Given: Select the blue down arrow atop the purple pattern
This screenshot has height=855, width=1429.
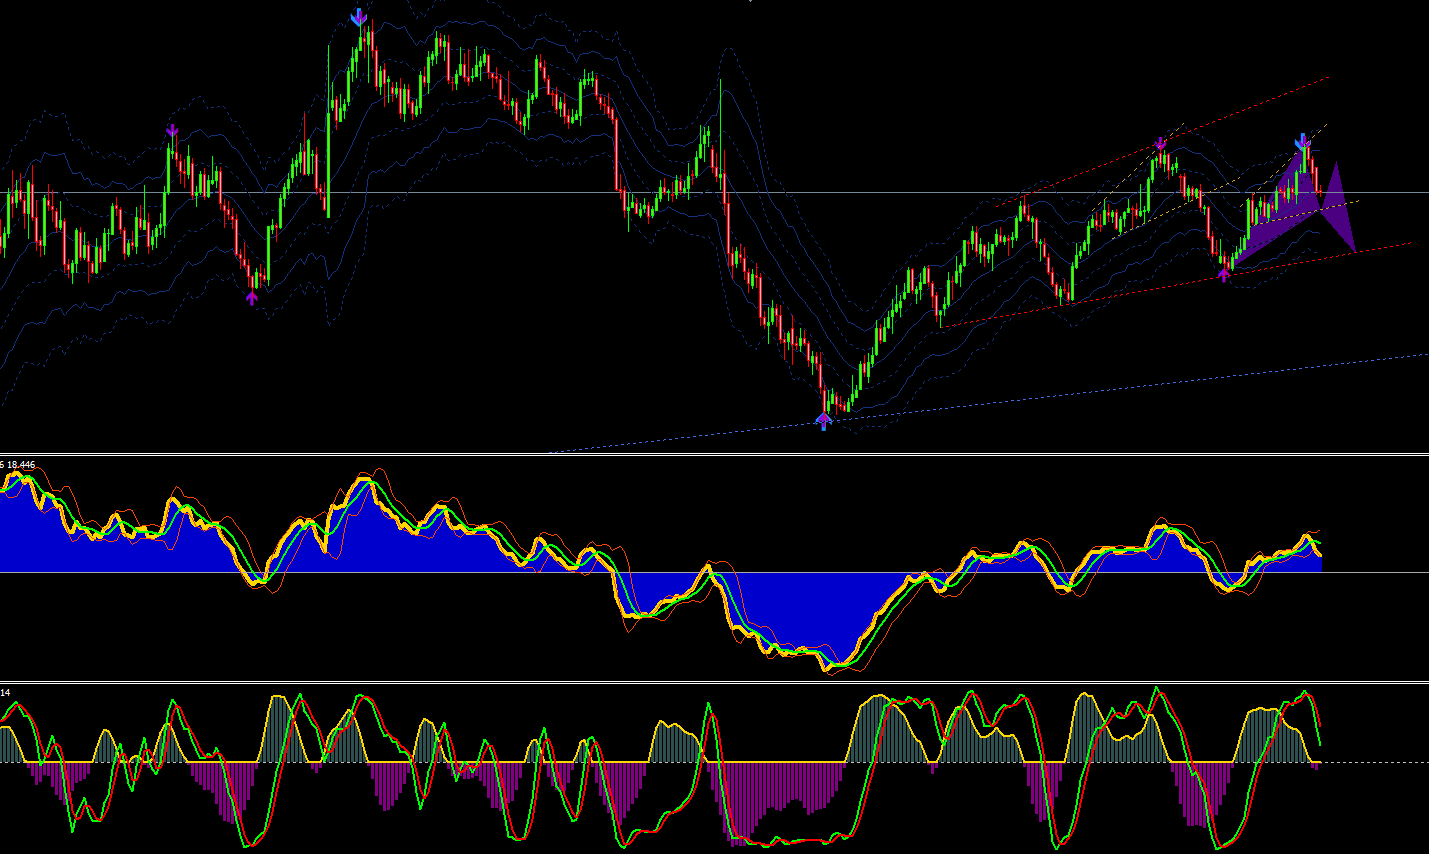Looking at the screenshot, I should pyautogui.click(x=1302, y=142).
